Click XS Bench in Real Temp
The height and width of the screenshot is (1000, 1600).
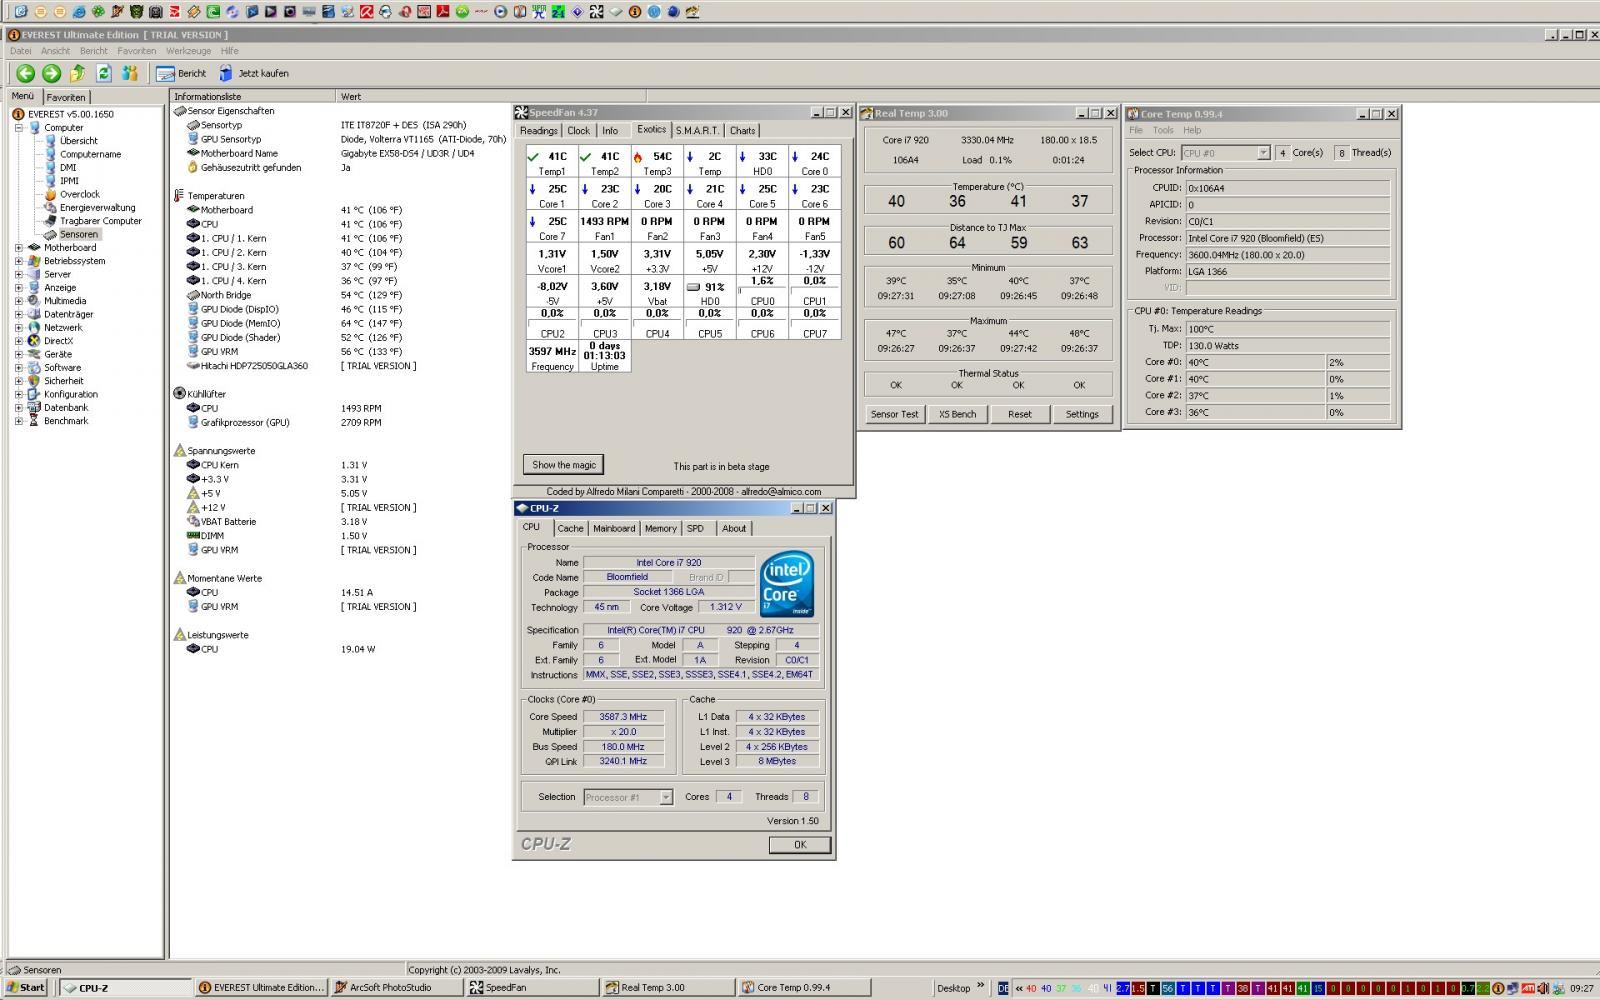[x=957, y=414]
